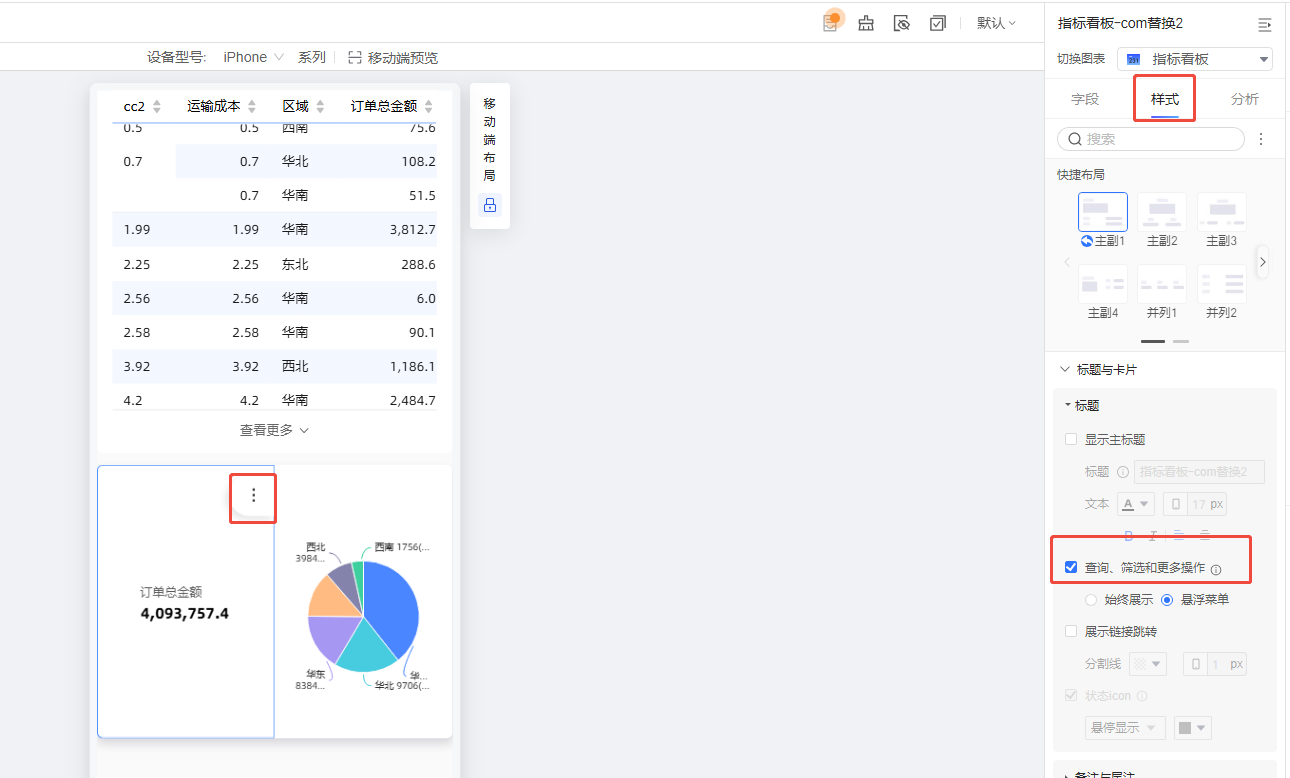1290x778 pixels.
Task: Select the 主副2 quick layout thumbnail
Action: click(1162, 212)
